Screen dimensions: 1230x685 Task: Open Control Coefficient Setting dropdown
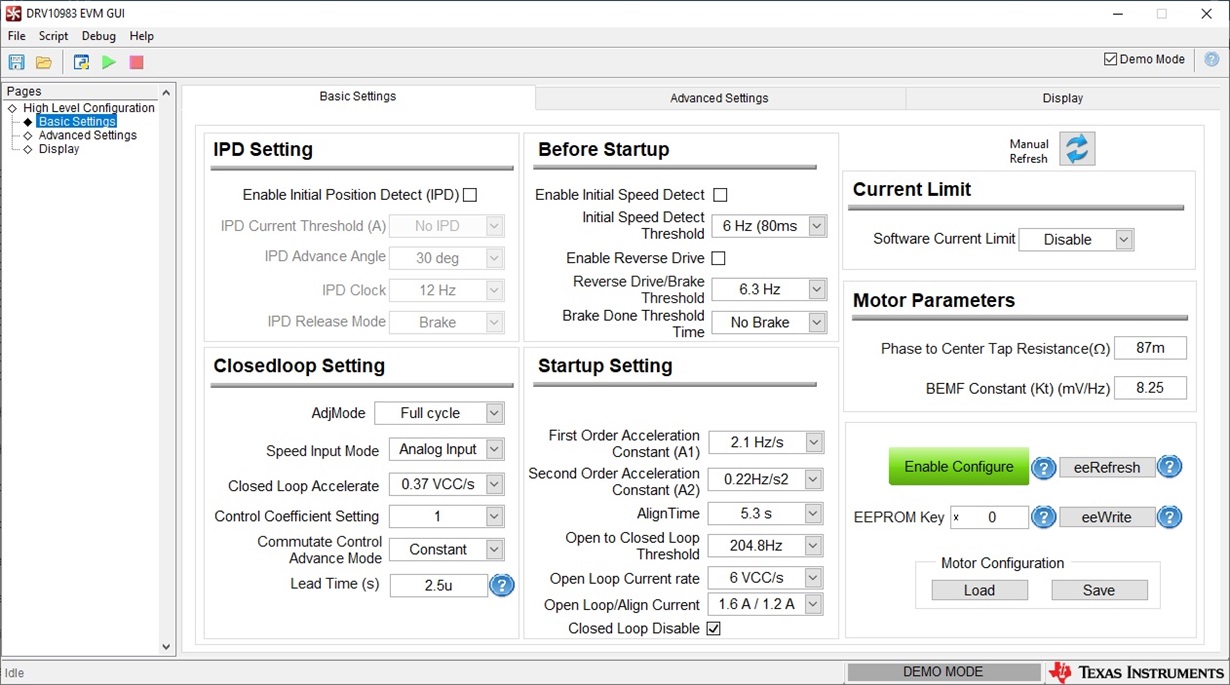[446, 516]
